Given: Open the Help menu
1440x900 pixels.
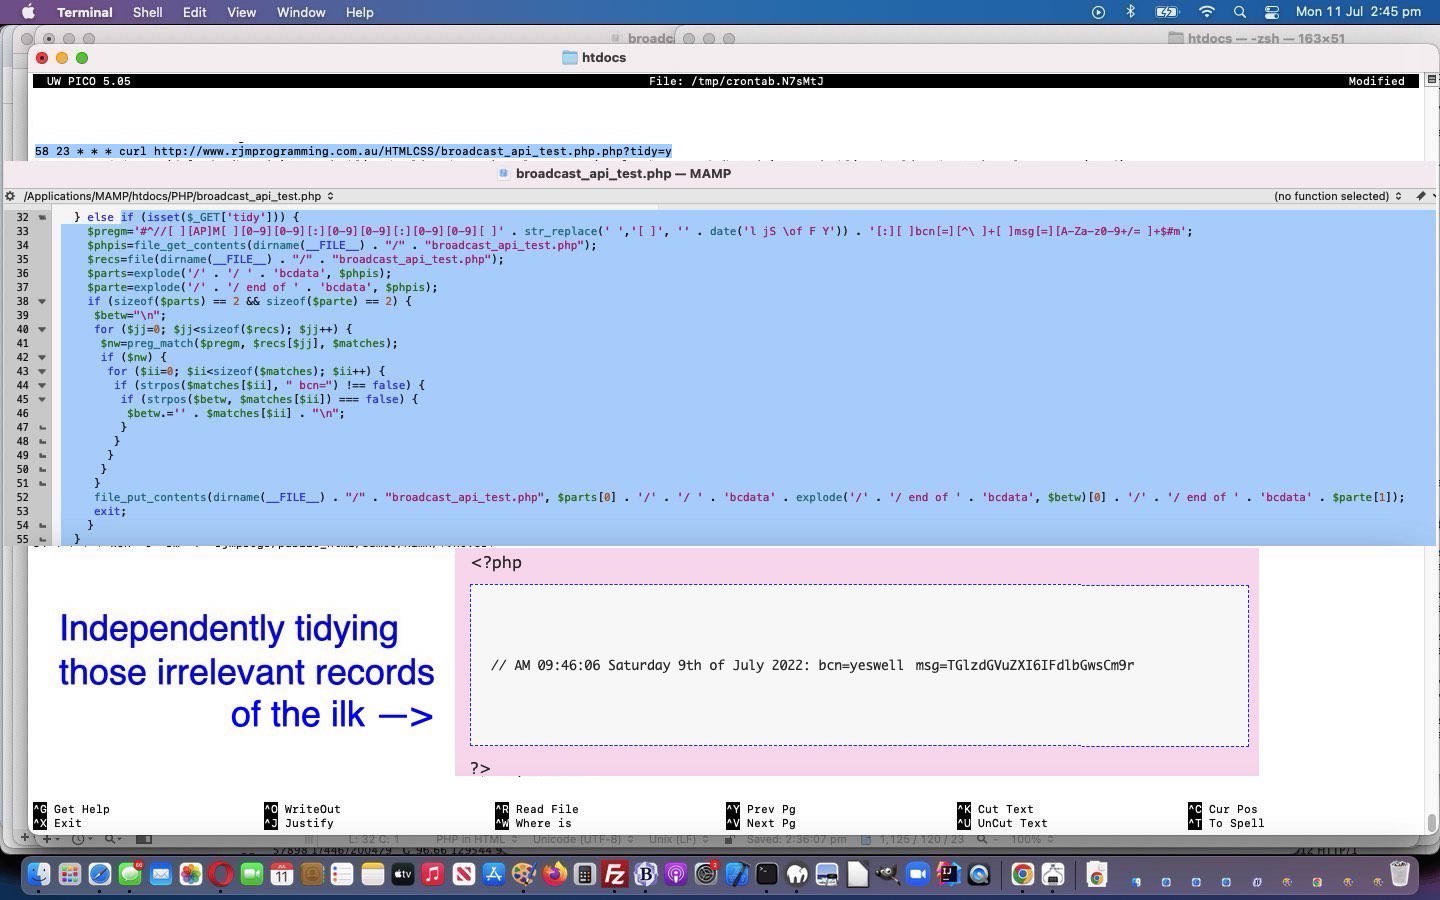Looking at the screenshot, I should point(359,12).
